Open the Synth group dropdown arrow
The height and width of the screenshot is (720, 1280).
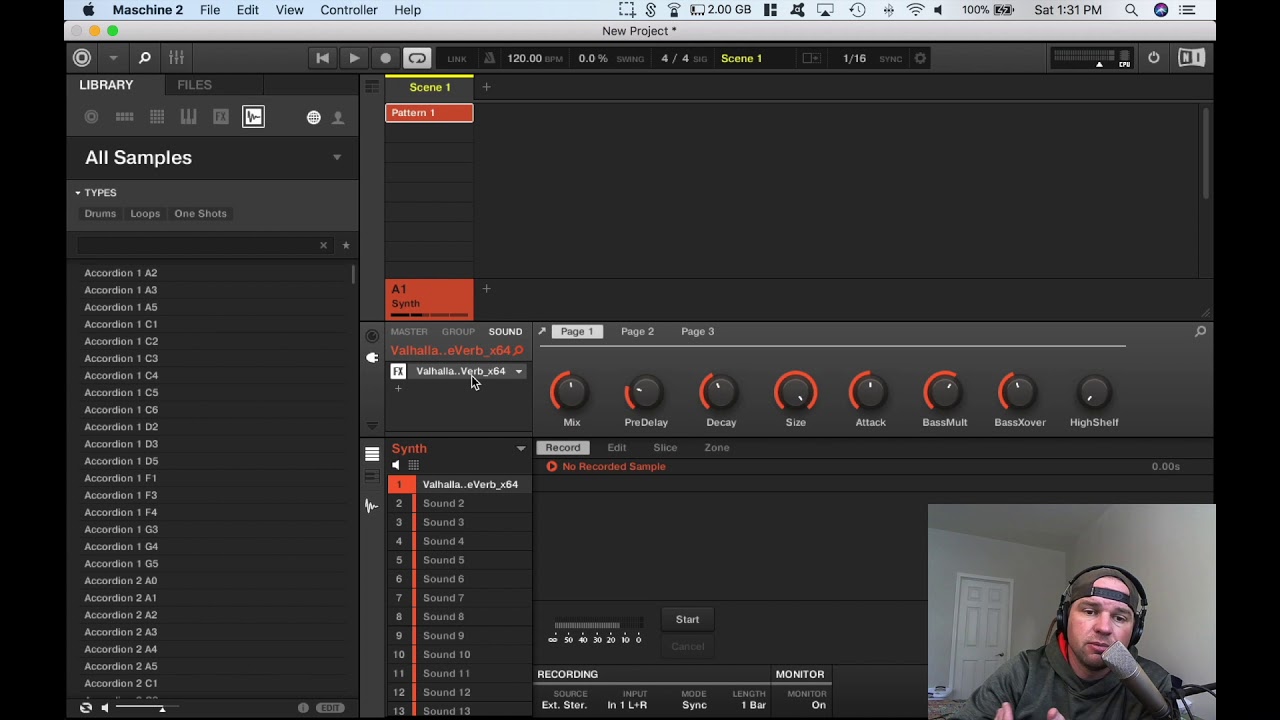click(520, 449)
